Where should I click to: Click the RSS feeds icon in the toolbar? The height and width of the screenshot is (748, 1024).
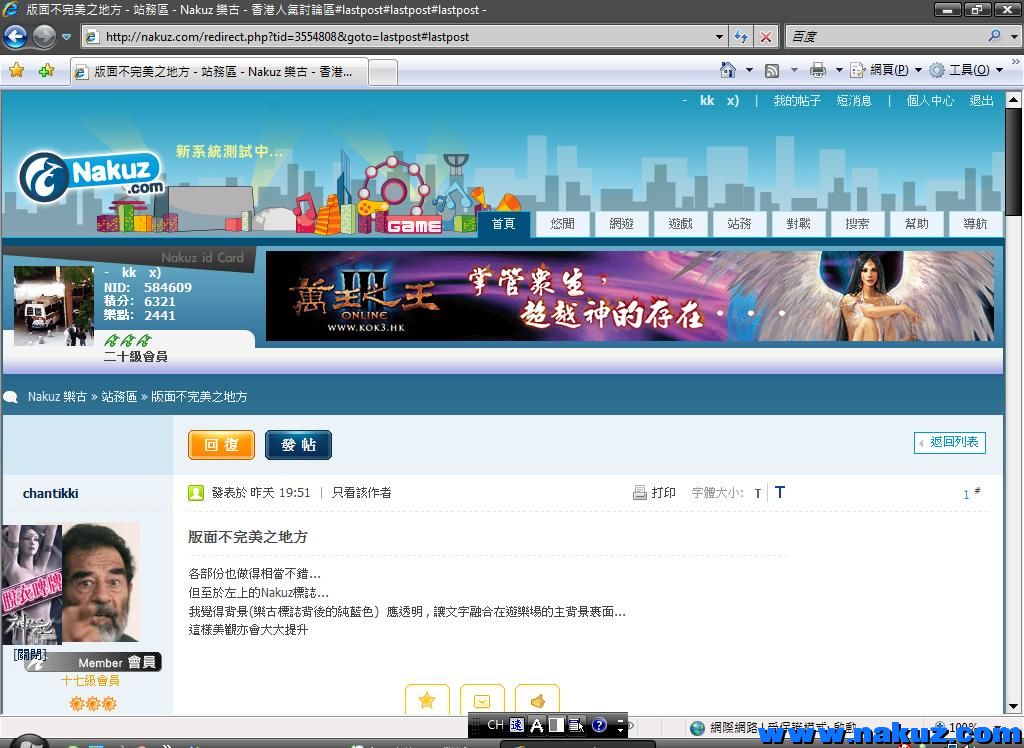coord(772,70)
